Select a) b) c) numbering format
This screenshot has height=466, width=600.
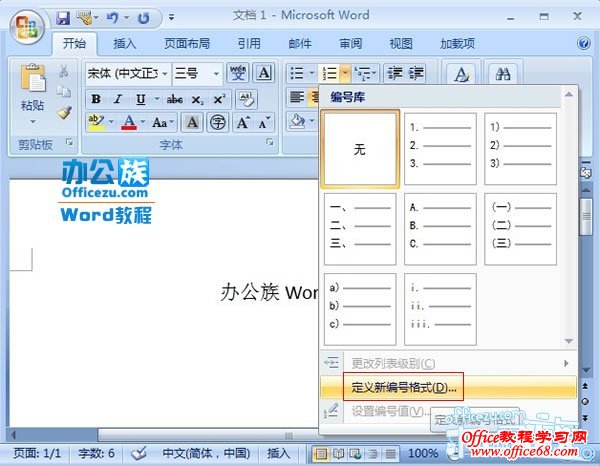point(360,309)
